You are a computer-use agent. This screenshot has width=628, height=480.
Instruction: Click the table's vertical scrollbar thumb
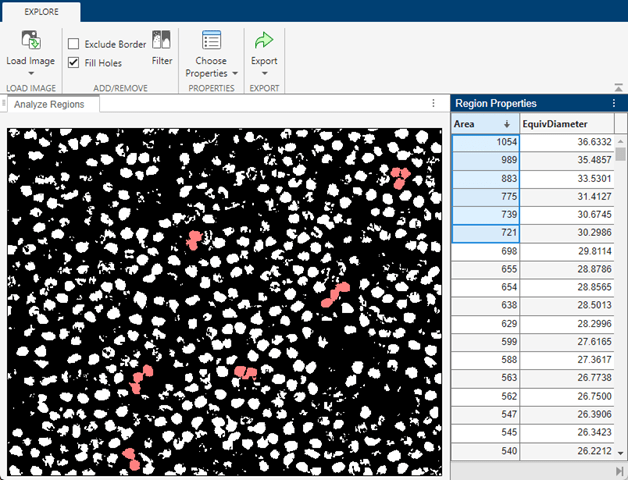tap(620, 153)
